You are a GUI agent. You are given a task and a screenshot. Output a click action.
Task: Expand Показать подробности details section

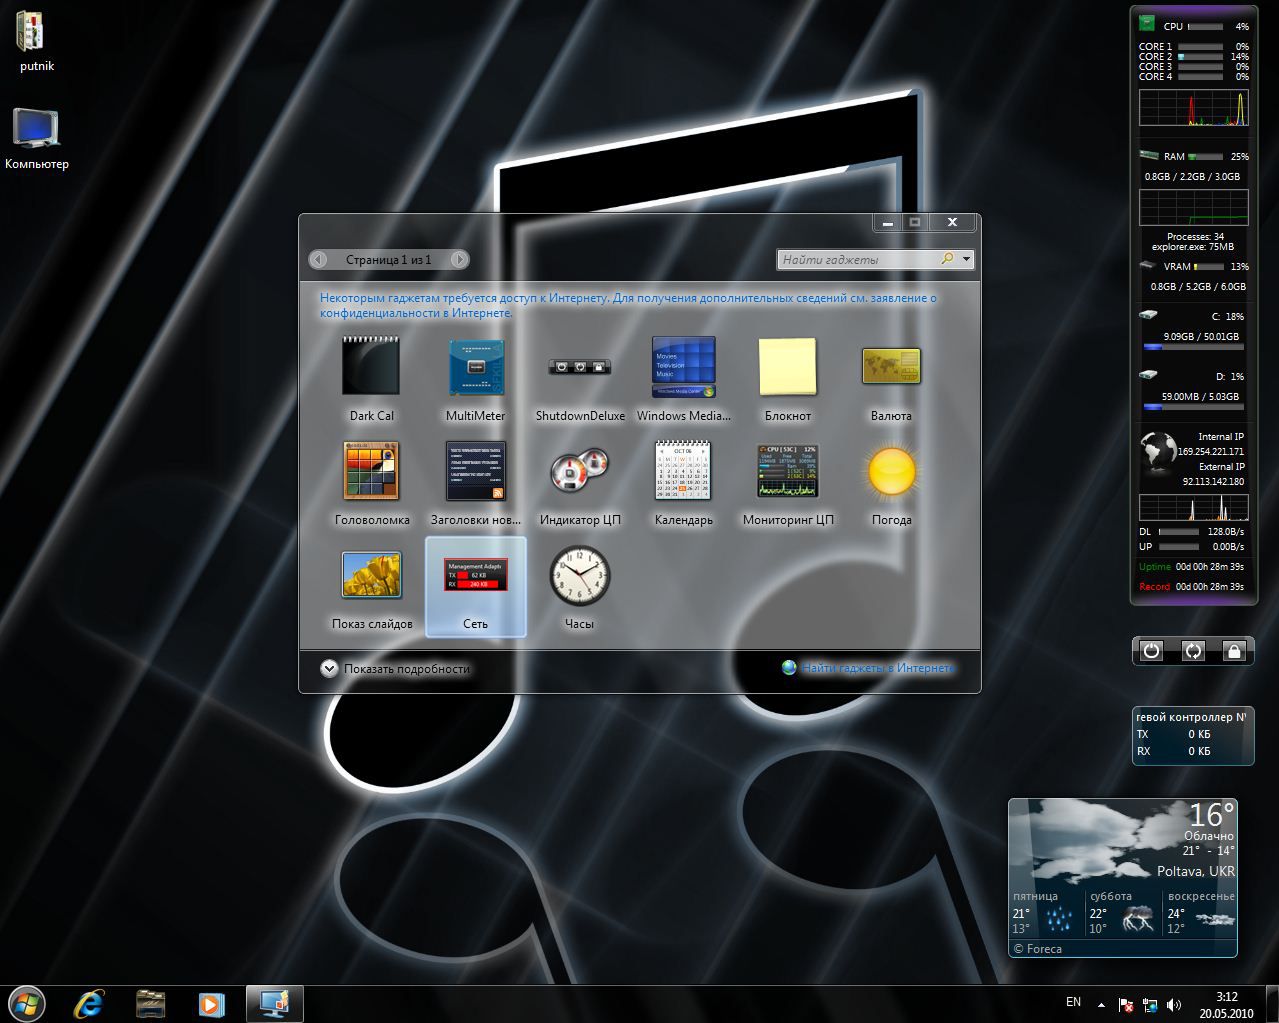329,669
